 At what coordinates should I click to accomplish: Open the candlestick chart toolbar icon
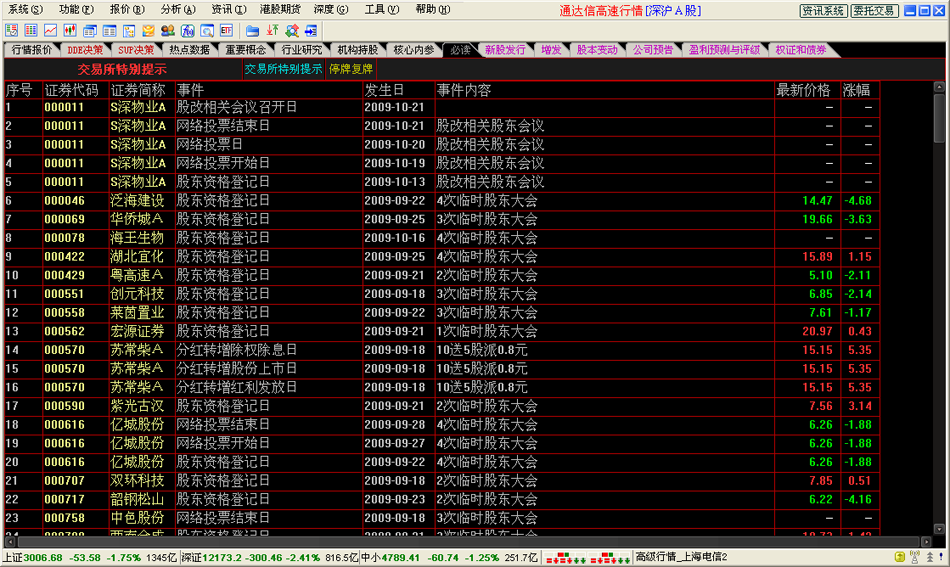(70, 30)
